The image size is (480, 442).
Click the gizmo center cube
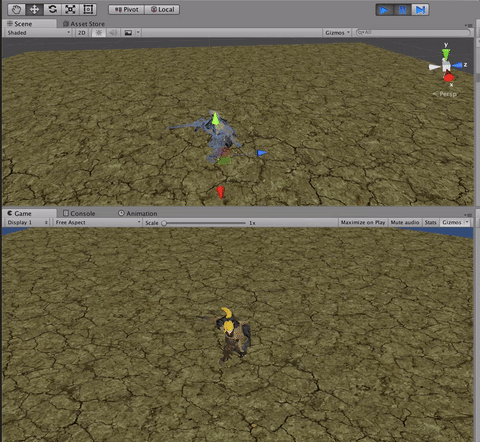pyautogui.click(x=446, y=65)
